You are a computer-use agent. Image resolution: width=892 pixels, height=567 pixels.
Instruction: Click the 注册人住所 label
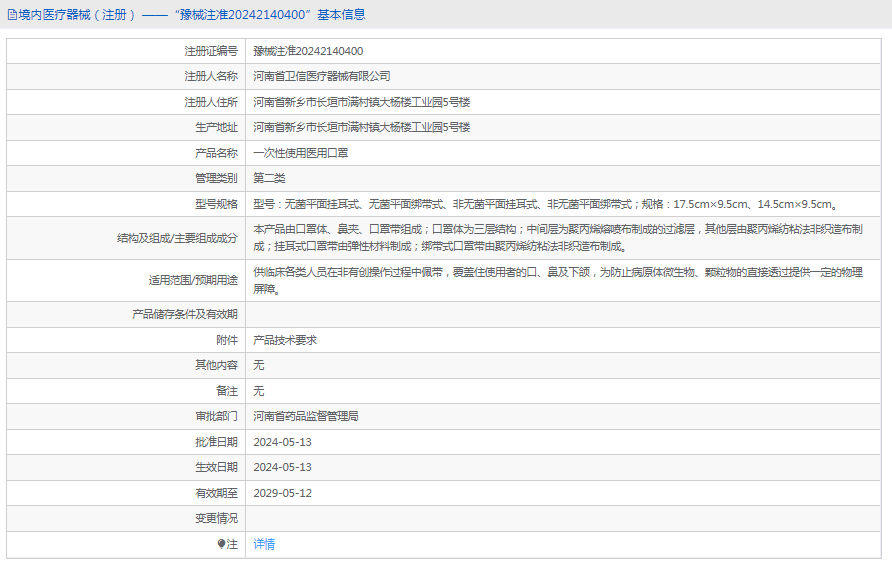(x=211, y=102)
